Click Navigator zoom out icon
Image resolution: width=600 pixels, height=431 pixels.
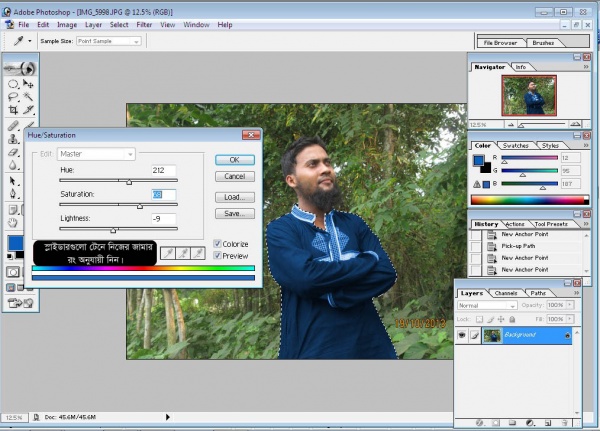[x=511, y=124]
